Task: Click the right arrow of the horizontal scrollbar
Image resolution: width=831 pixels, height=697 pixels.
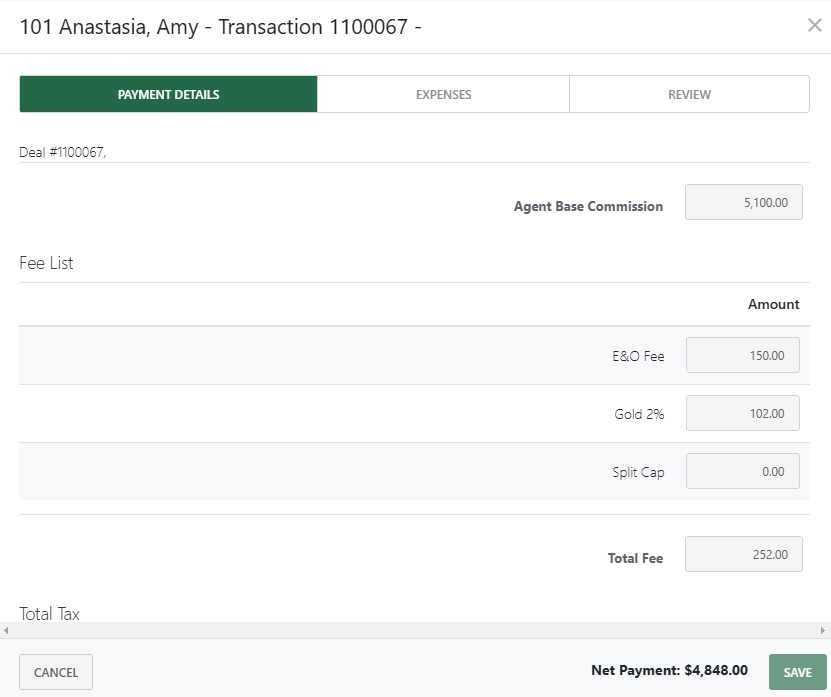Action: (x=823, y=631)
